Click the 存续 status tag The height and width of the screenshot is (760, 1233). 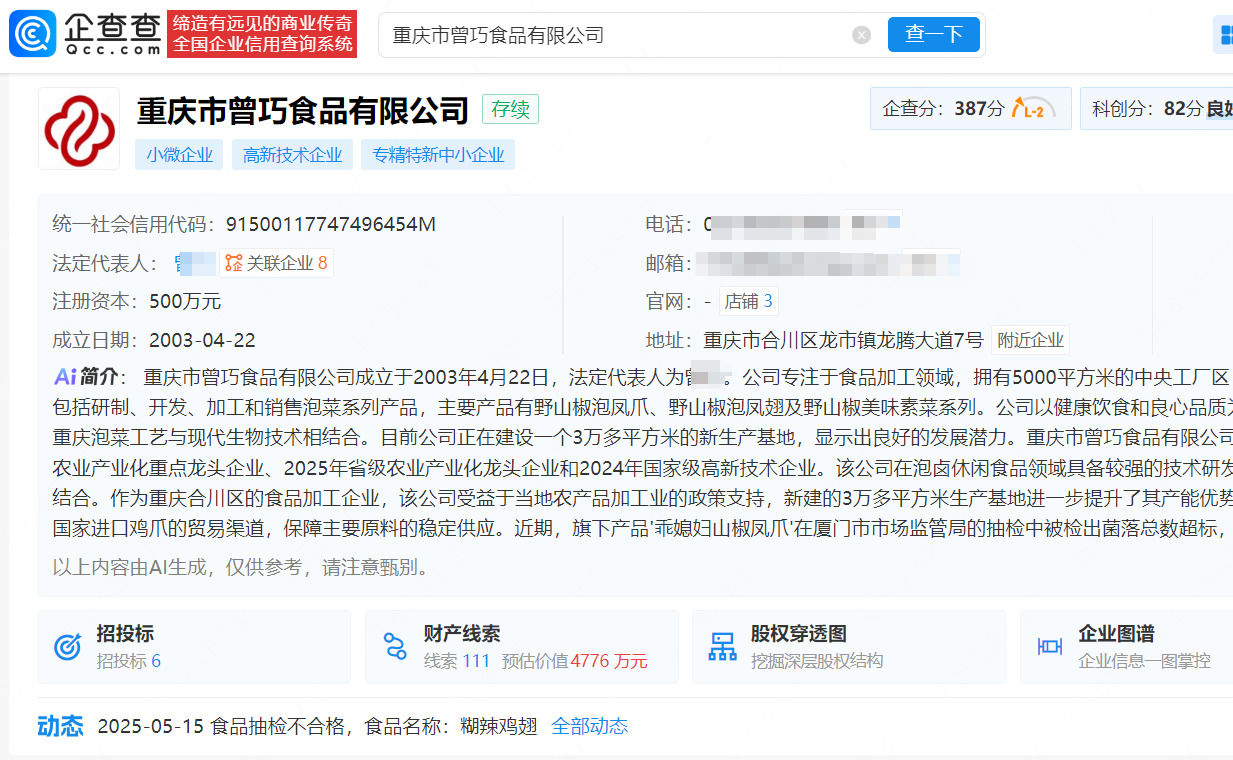click(x=510, y=109)
